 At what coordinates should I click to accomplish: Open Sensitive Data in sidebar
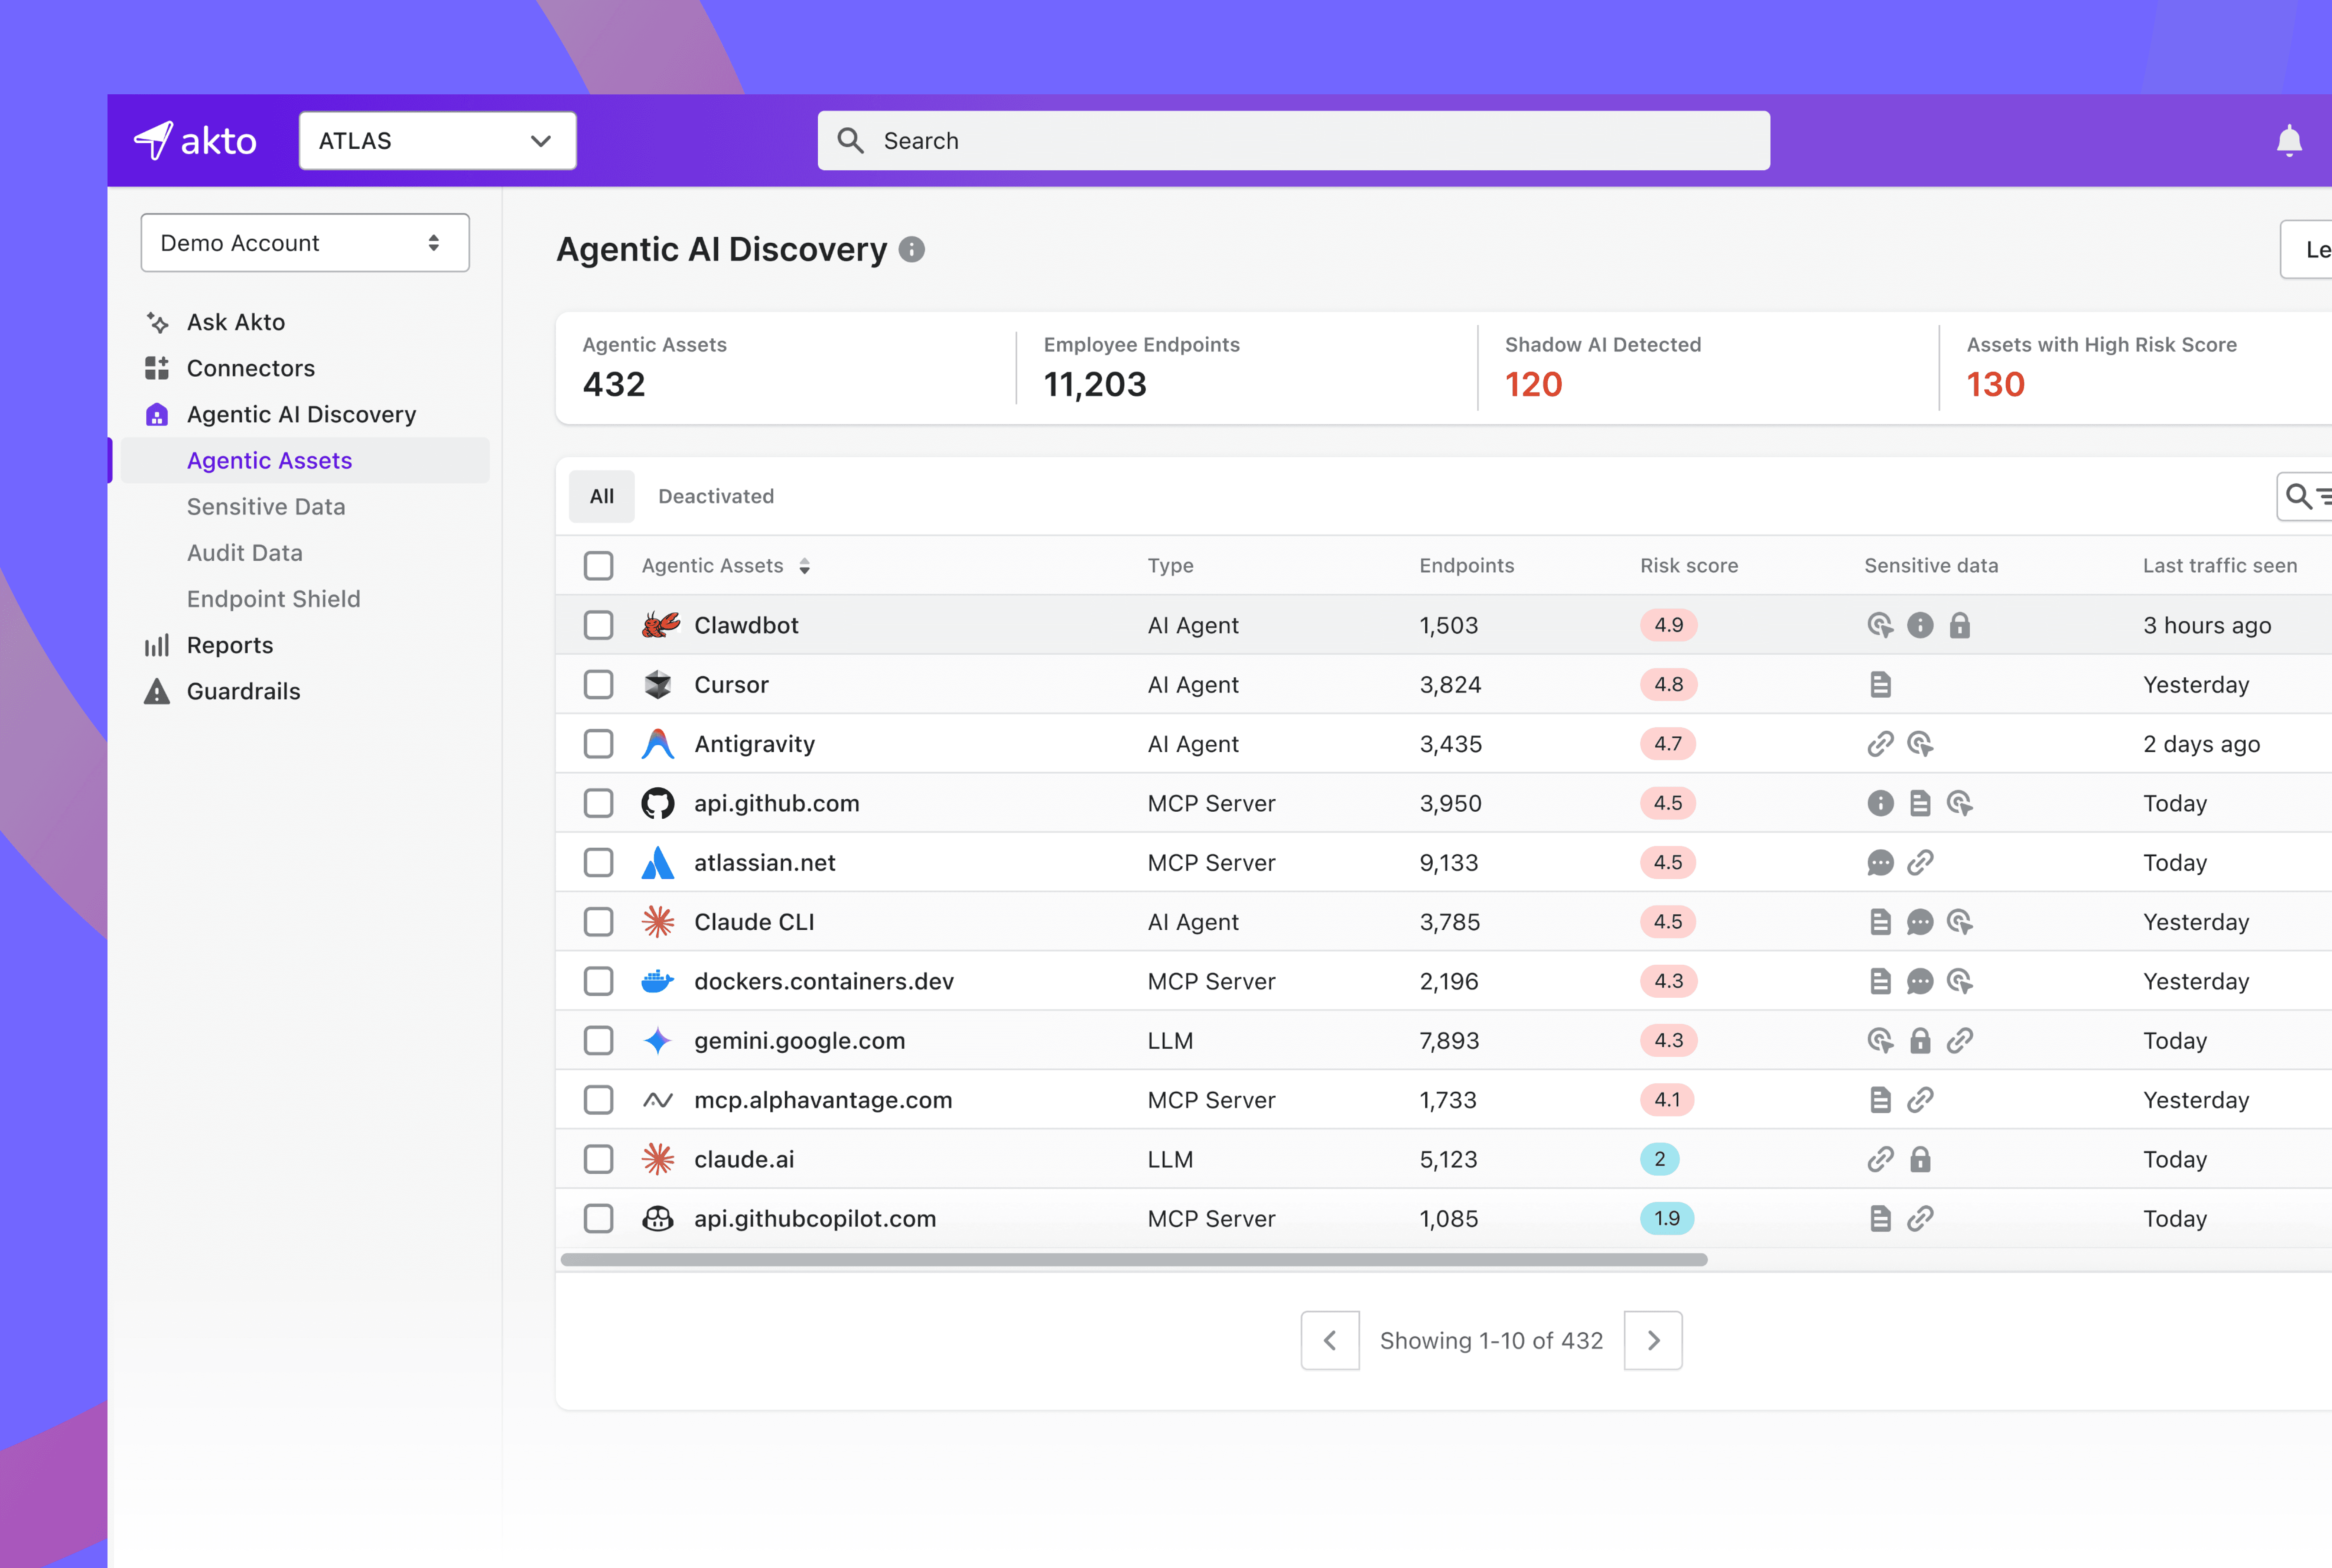coord(266,507)
